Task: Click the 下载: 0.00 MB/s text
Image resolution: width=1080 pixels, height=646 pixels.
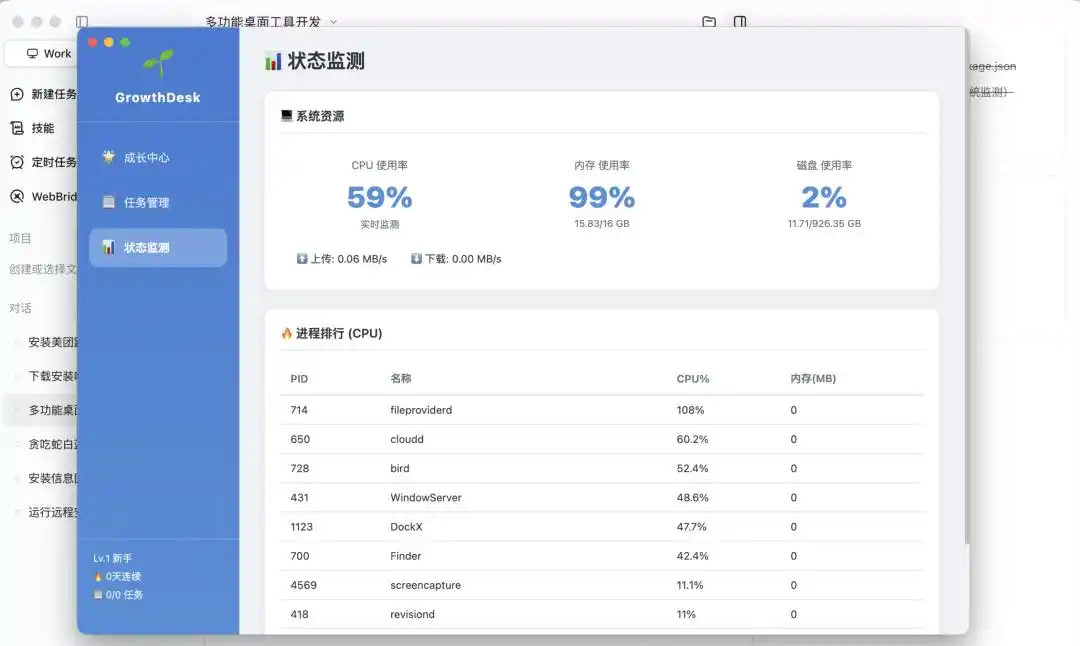Action: [463, 259]
